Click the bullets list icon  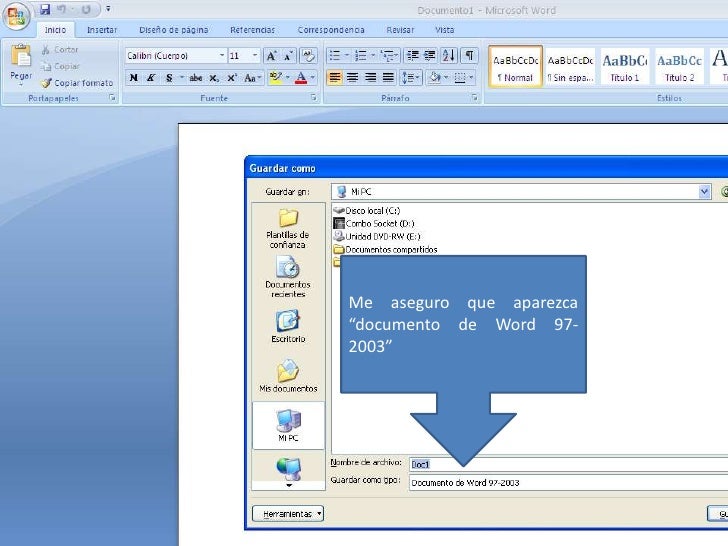334,56
